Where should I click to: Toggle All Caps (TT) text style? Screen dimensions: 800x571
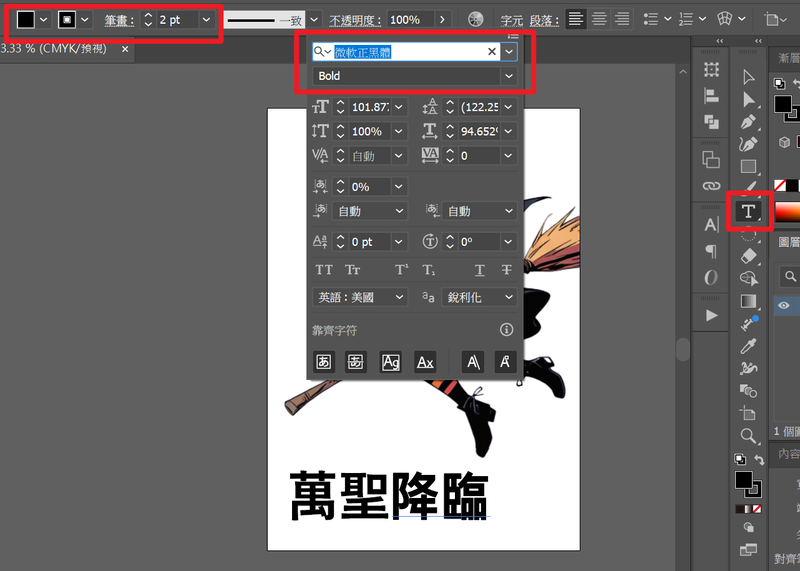click(324, 270)
